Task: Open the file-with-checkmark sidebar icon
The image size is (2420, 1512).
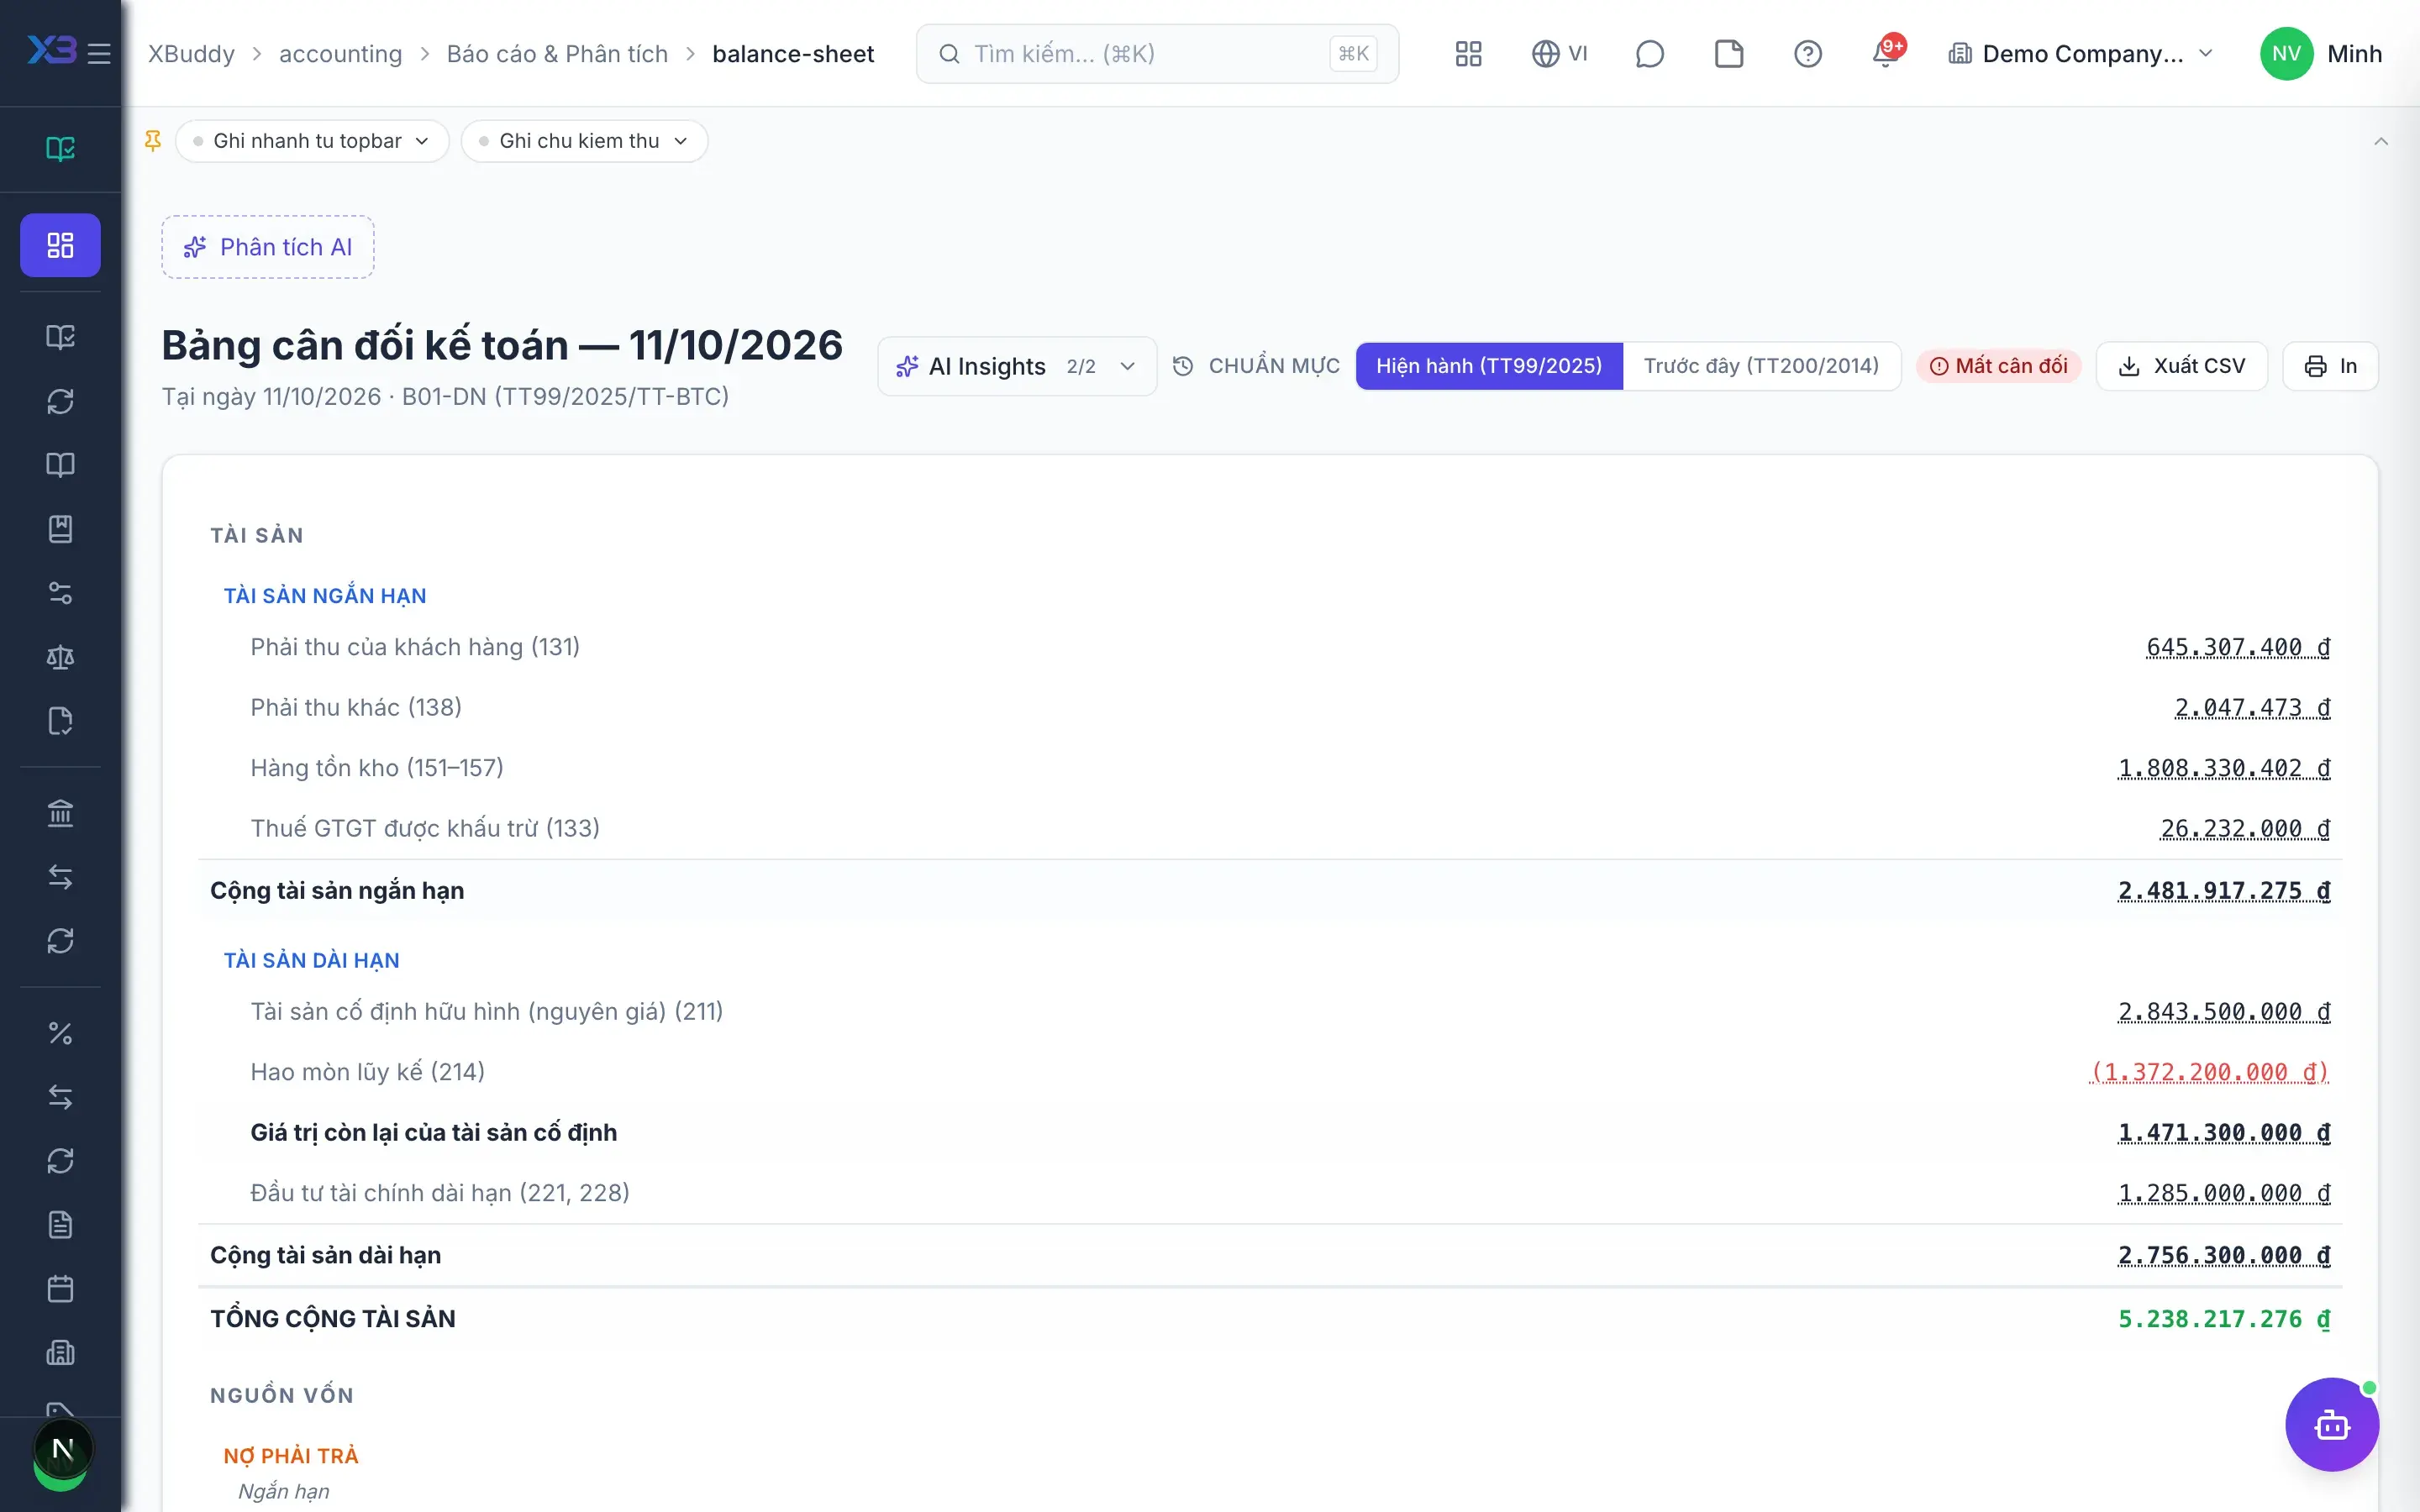Action: (x=60, y=721)
